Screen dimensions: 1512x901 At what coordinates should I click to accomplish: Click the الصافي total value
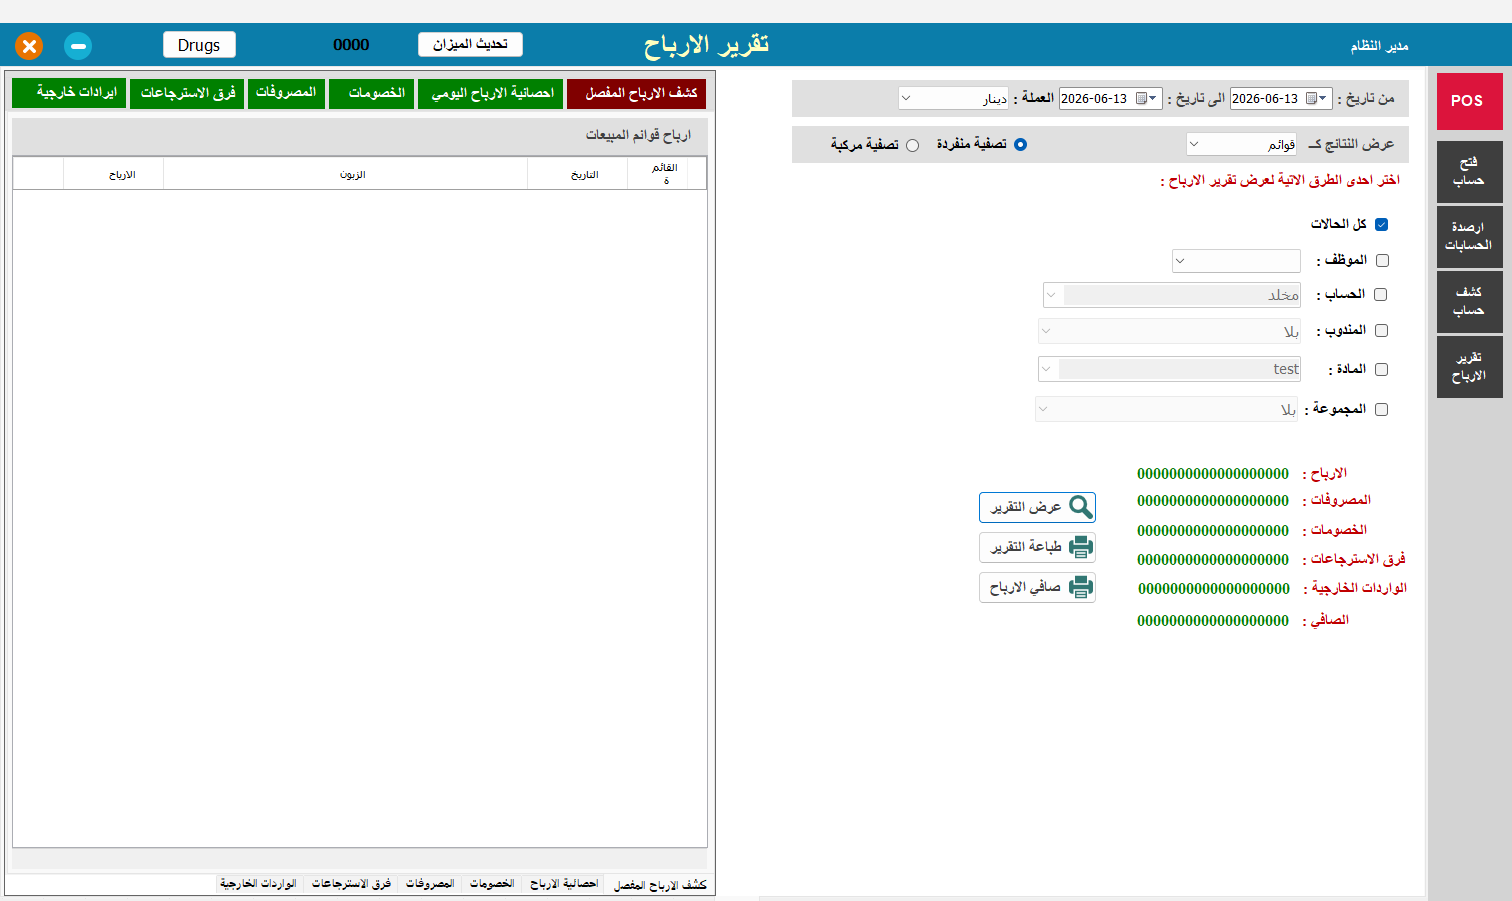1213,621
